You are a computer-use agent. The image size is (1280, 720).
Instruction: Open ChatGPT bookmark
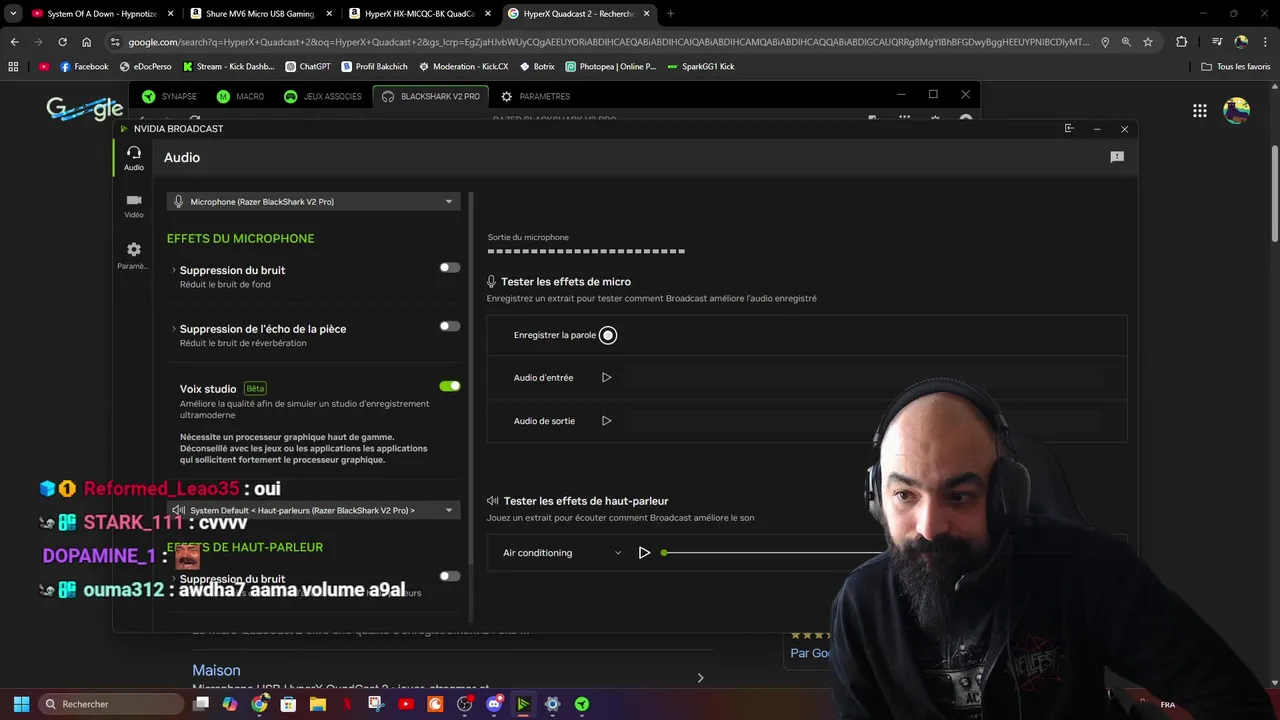[307, 66]
